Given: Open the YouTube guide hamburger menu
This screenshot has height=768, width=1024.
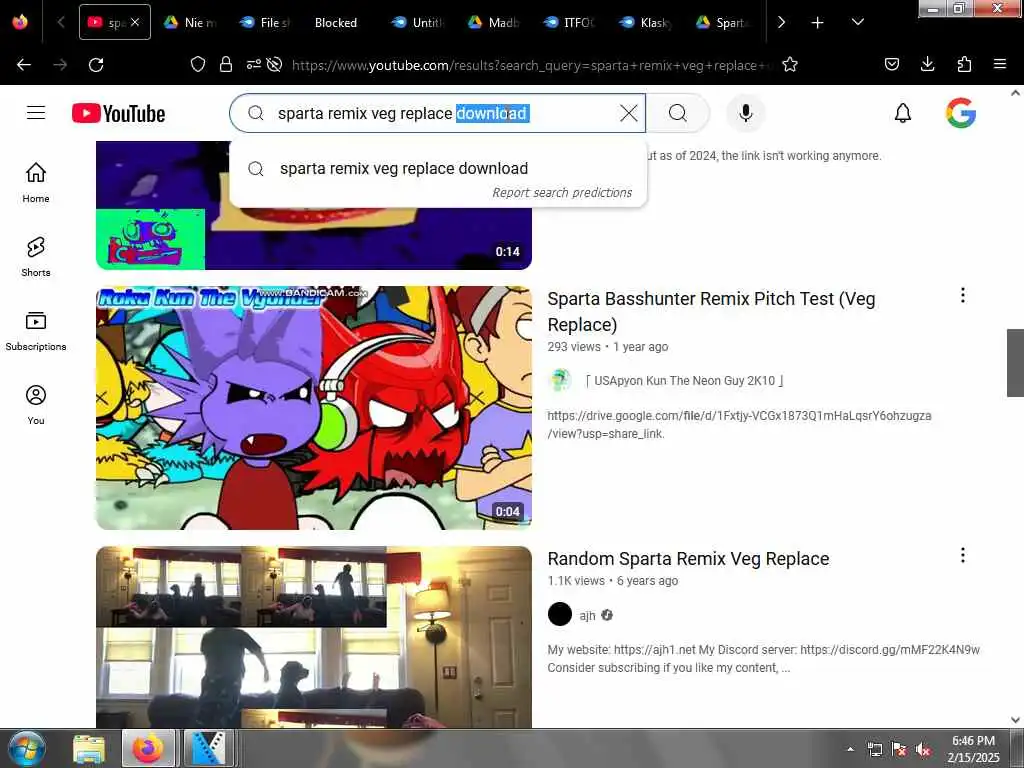Looking at the screenshot, I should click(36, 113).
